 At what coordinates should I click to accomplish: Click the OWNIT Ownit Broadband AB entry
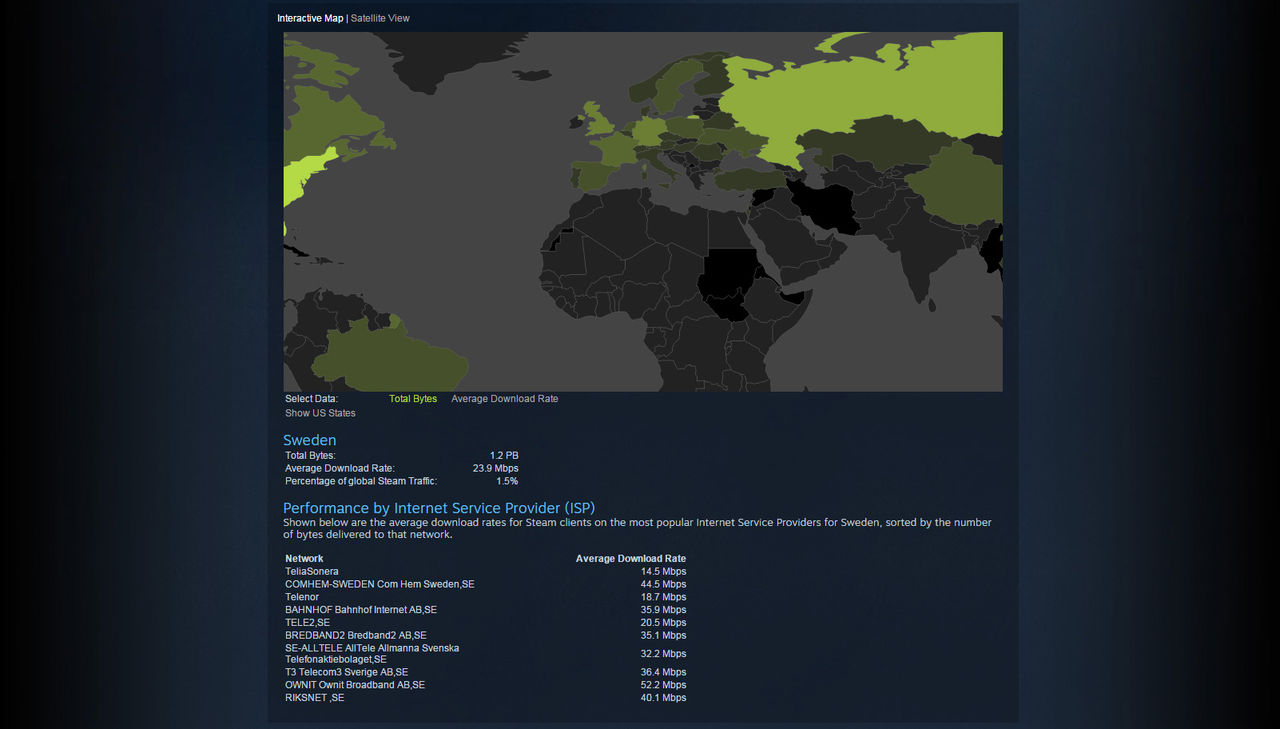(354, 685)
